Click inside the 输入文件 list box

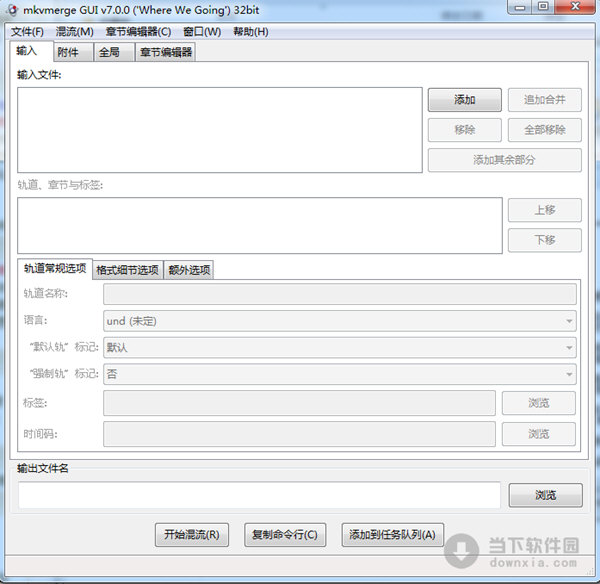click(220, 130)
